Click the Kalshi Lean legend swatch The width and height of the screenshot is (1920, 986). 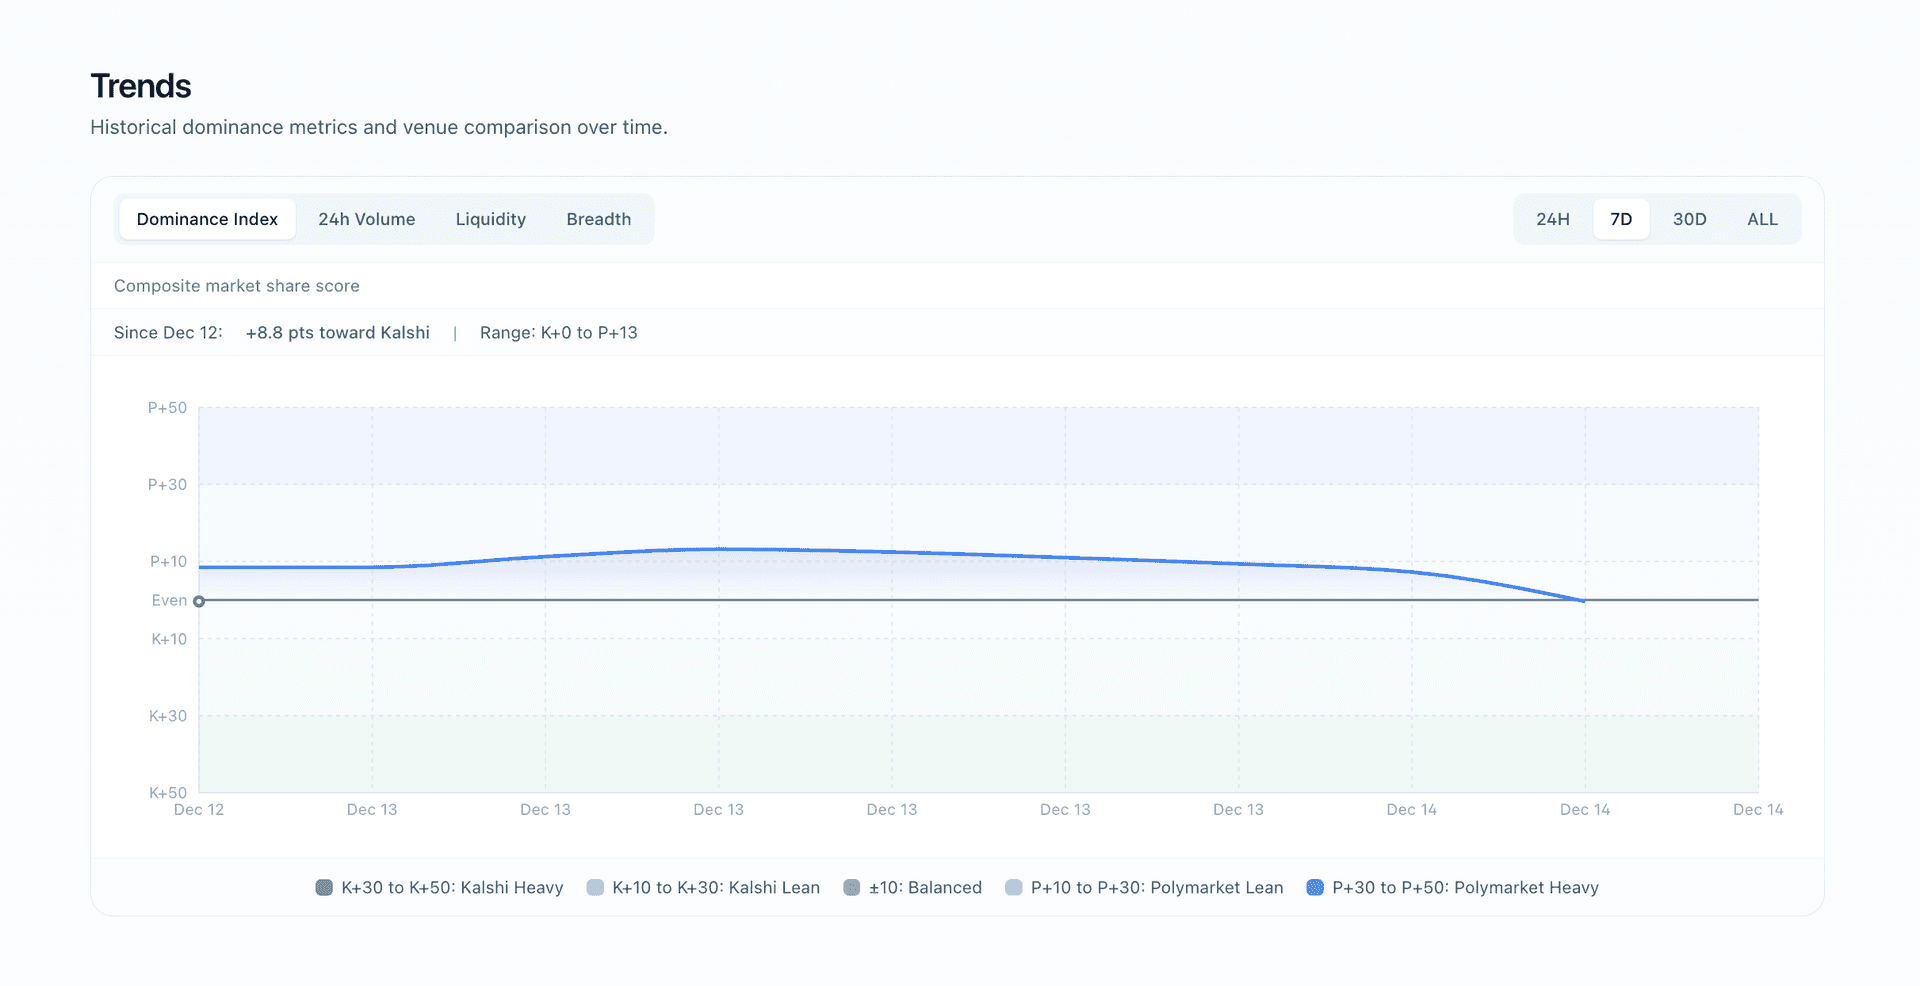point(595,887)
